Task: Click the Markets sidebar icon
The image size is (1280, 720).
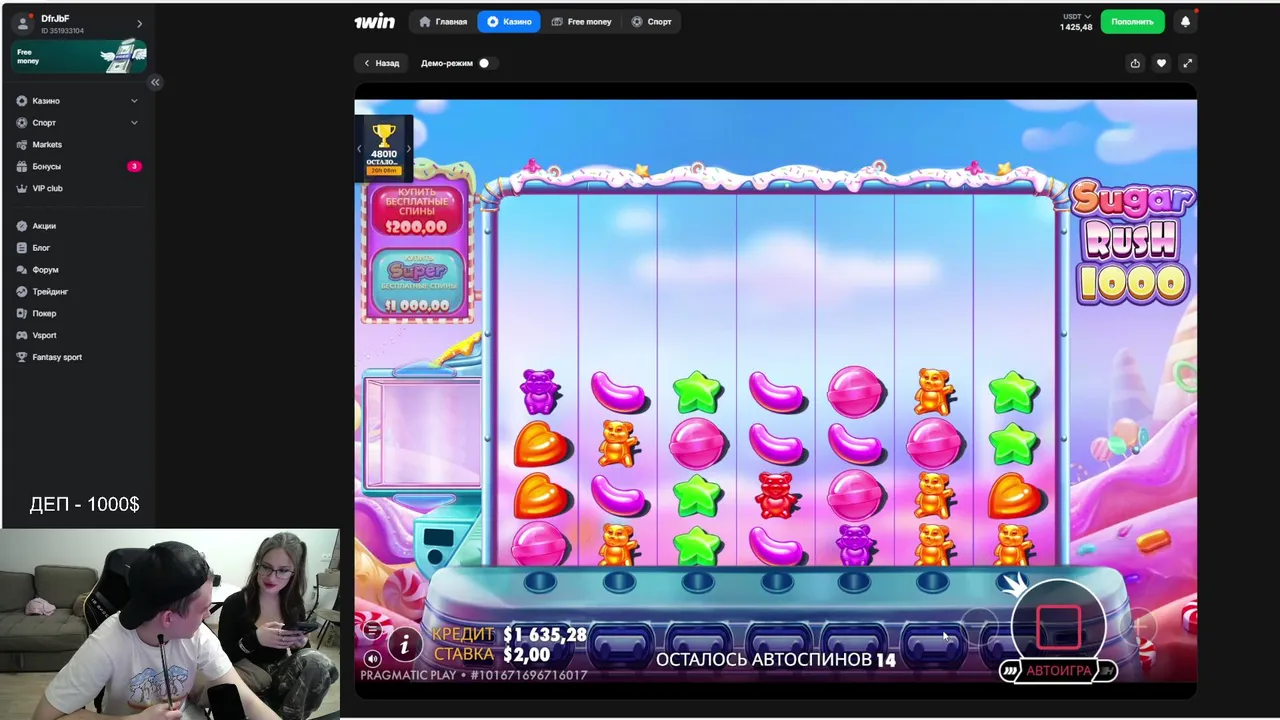Action: [22, 145]
